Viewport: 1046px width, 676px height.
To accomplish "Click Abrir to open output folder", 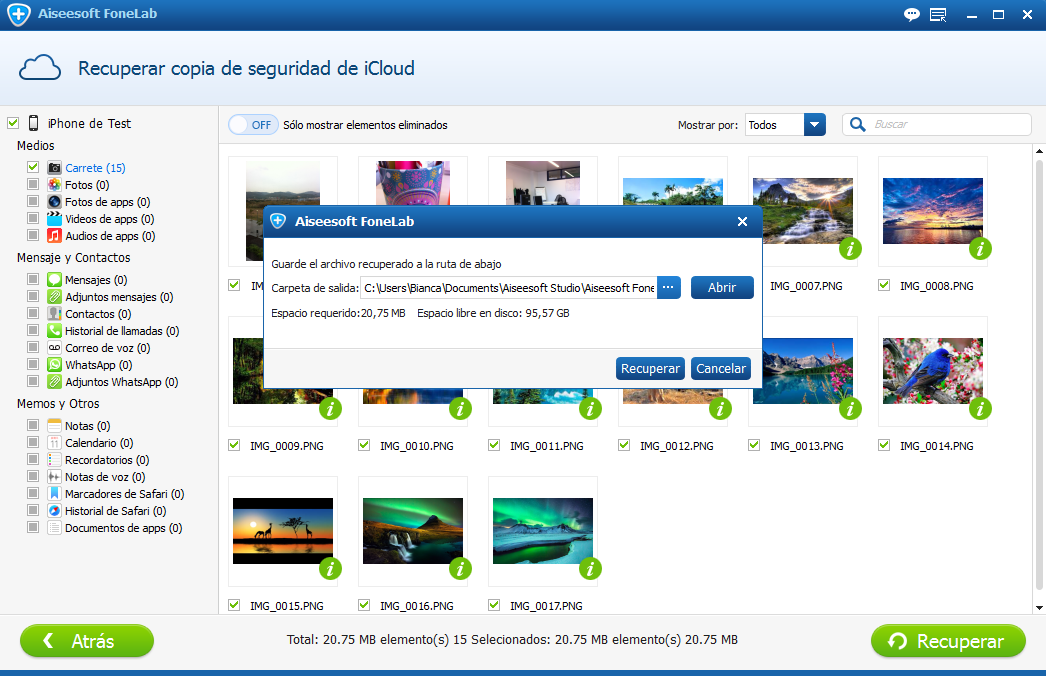I will [722, 288].
